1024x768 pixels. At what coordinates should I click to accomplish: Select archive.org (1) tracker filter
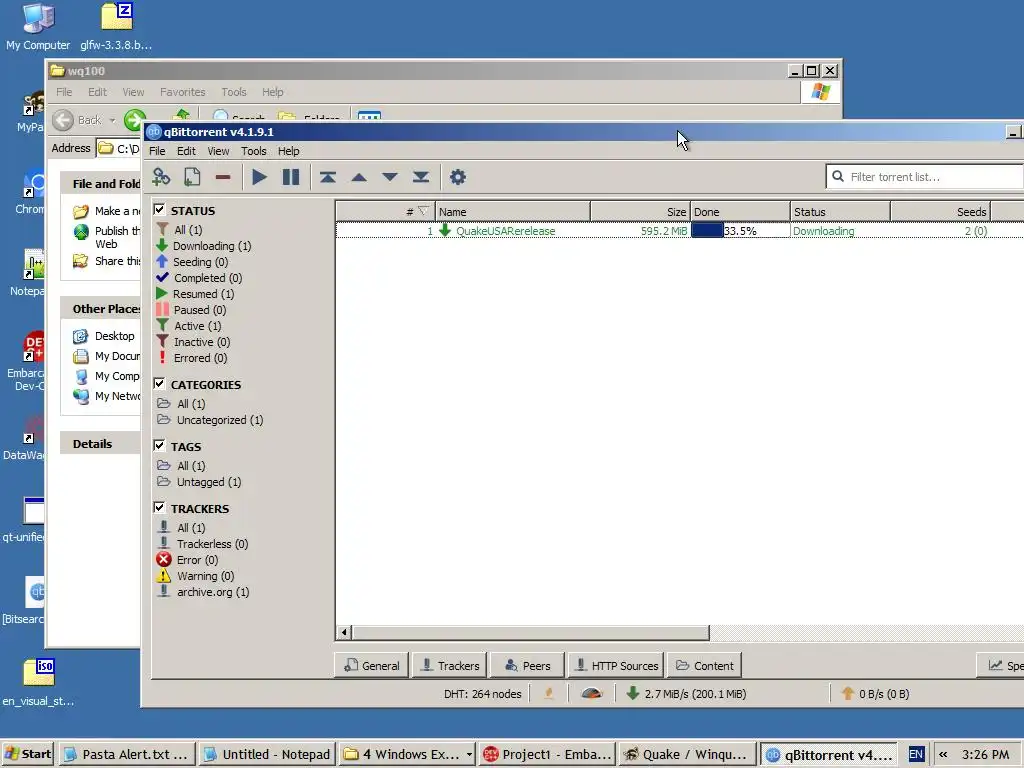(x=204, y=592)
